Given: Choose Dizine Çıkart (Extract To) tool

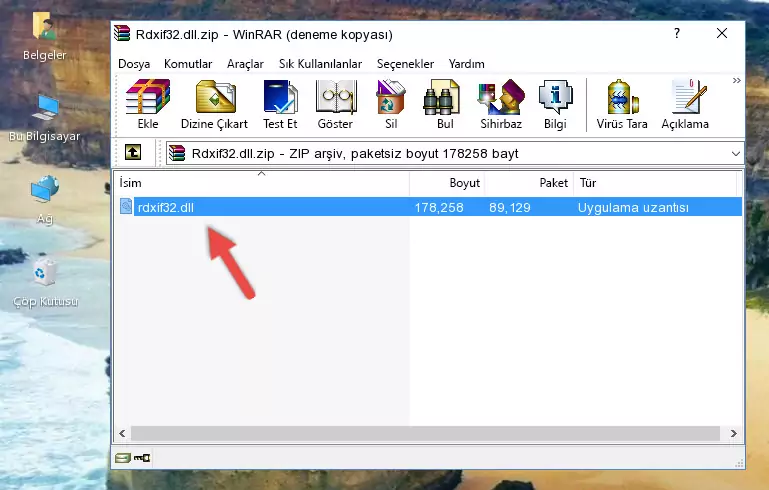Looking at the screenshot, I should 214,104.
